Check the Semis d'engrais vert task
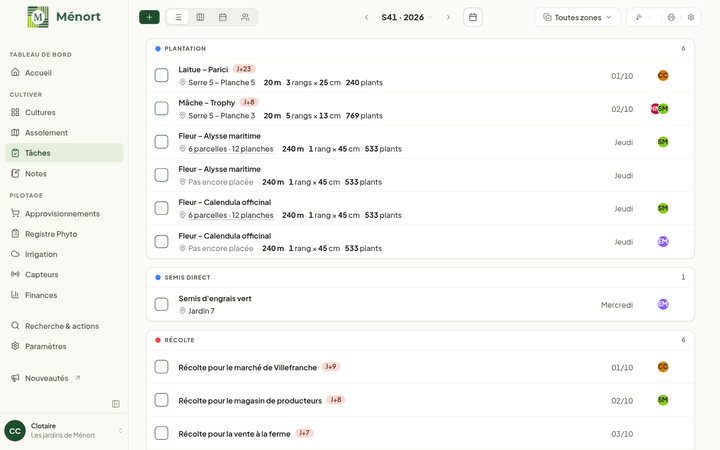 (161, 304)
